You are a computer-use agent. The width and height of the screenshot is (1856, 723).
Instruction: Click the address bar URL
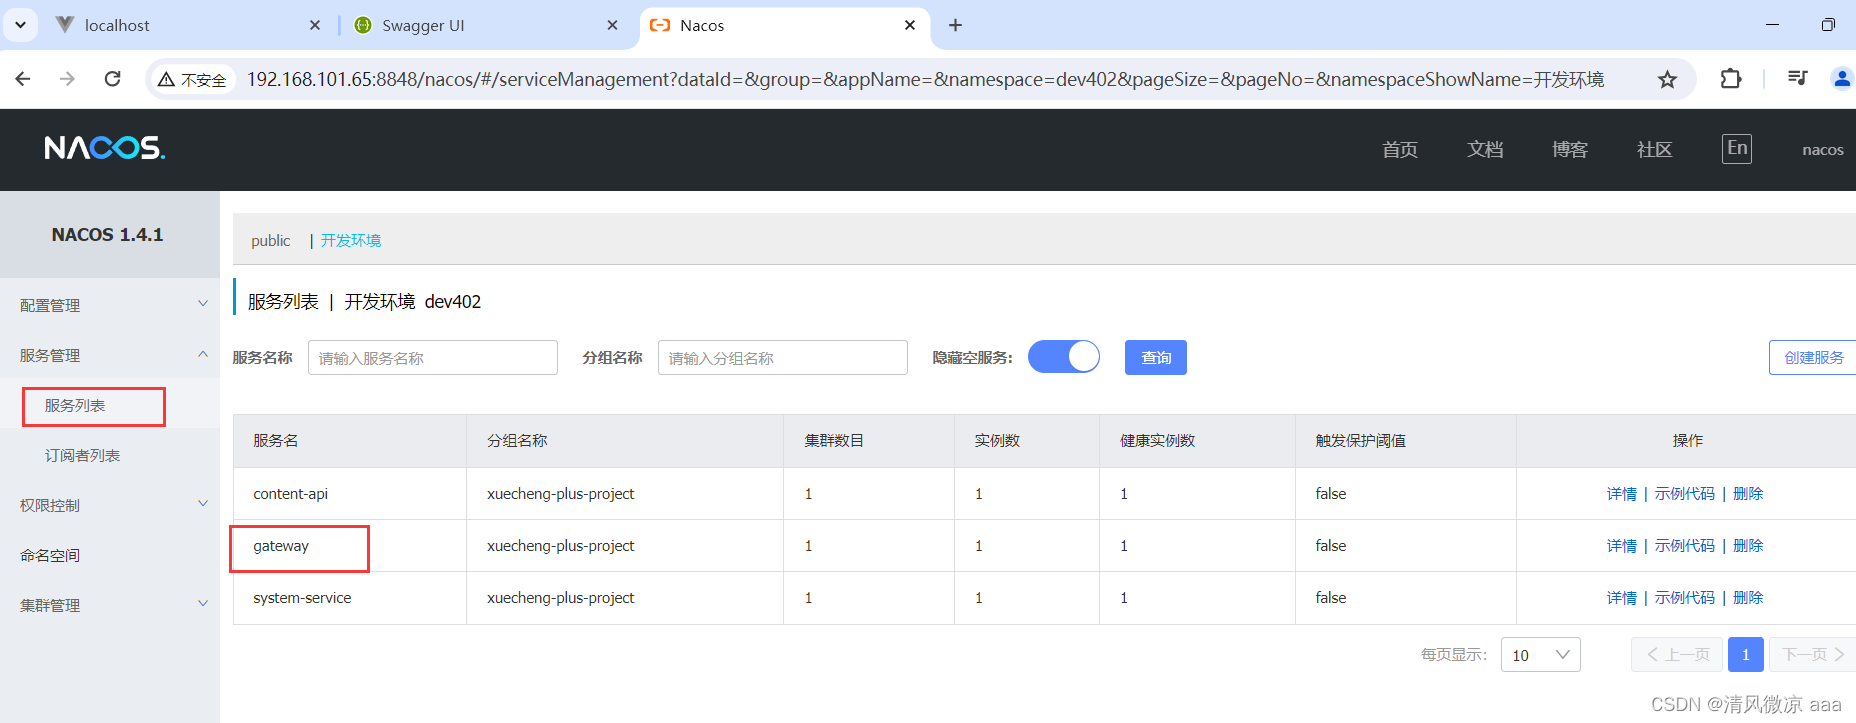tap(925, 79)
